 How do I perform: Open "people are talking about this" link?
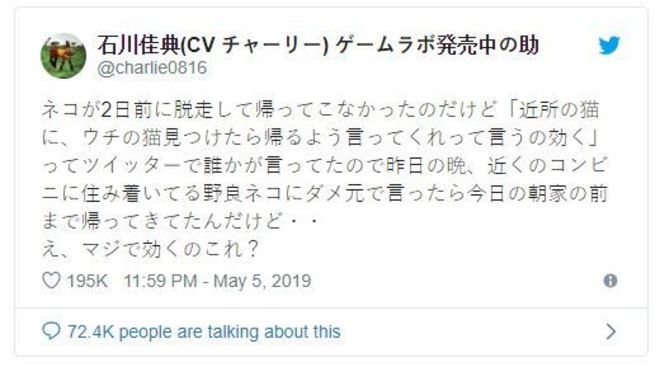230,332
